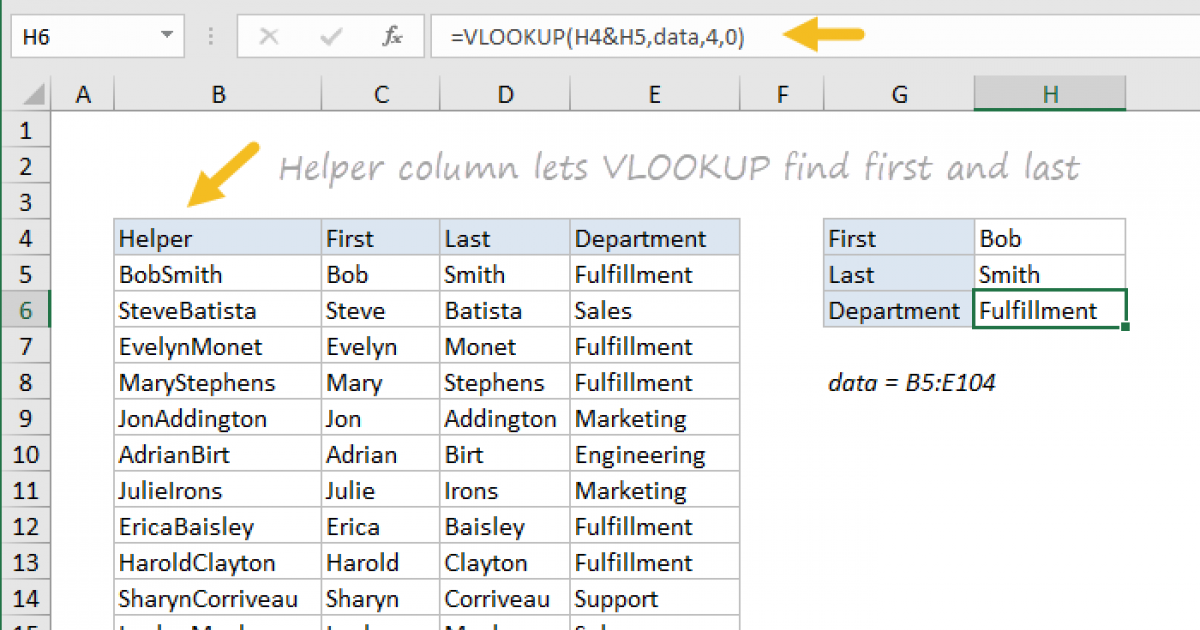Select the Fulfillment result cell beside Department

[x=1049, y=309]
